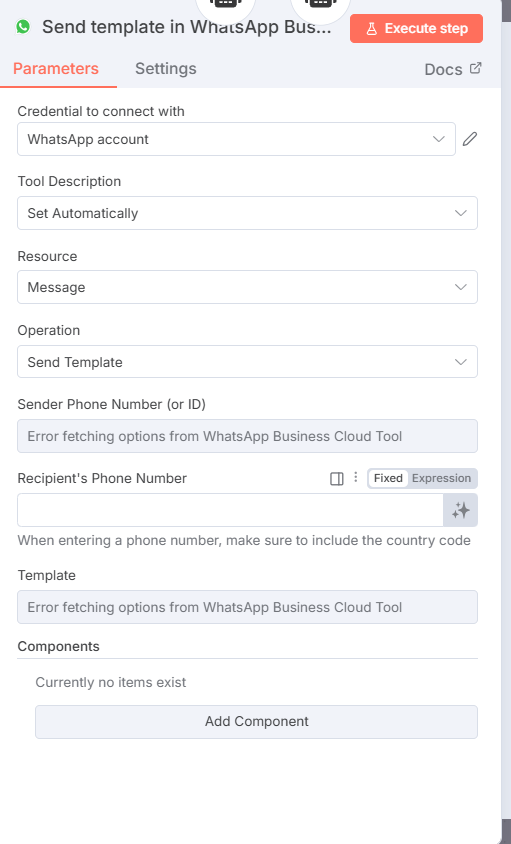
Task: Edit the WhatsApp account credential pencil icon
Action: click(470, 139)
